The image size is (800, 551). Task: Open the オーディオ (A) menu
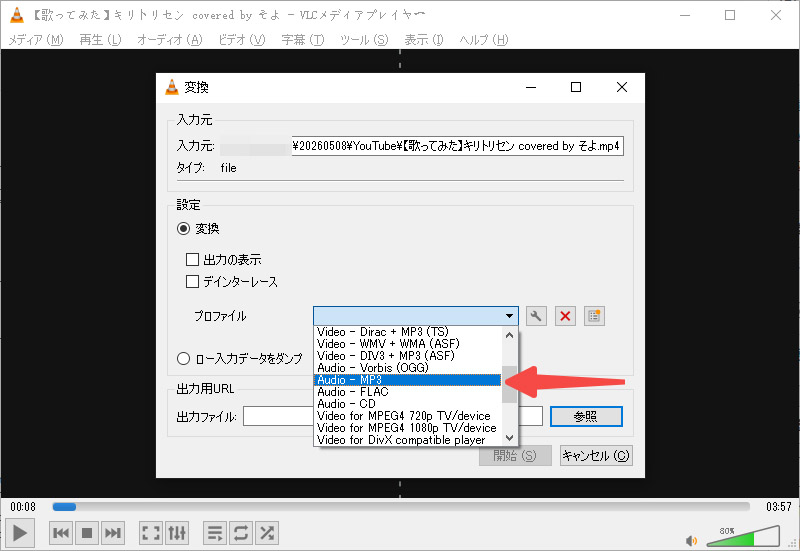coord(169,40)
